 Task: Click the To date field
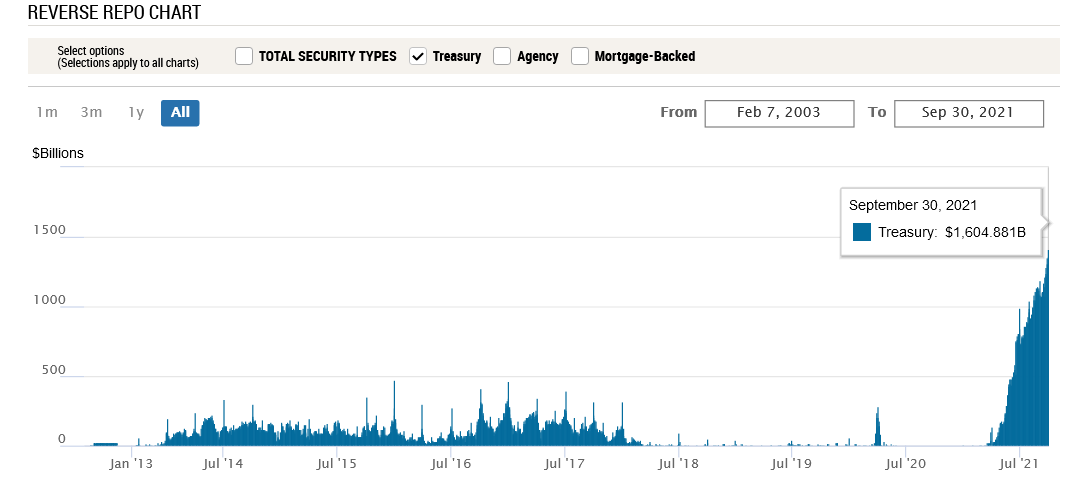pos(968,113)
